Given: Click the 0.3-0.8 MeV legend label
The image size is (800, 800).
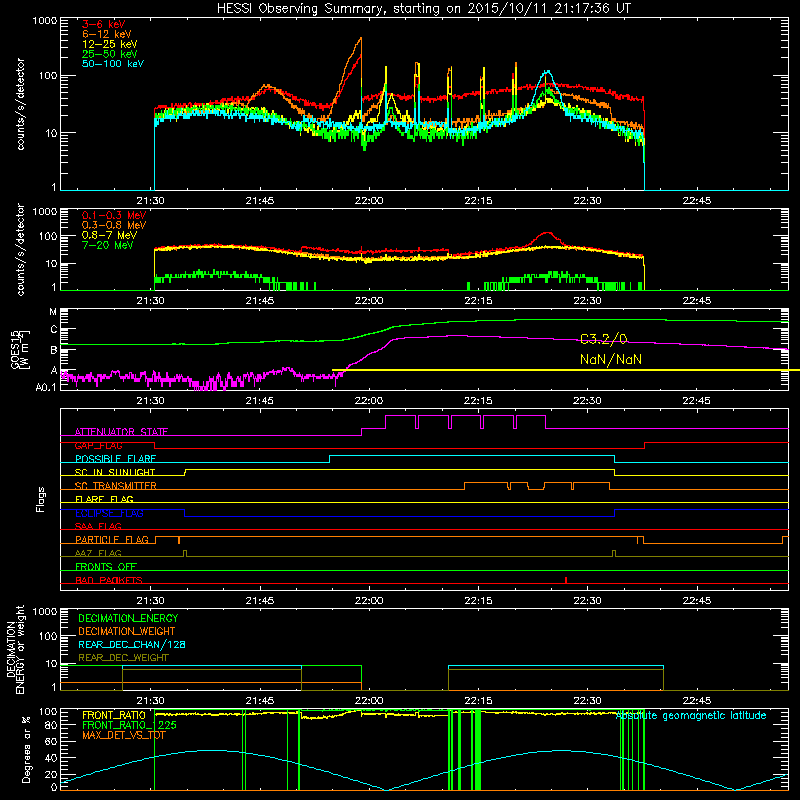Looking at the screenshot, I should (x=114, y=225).
